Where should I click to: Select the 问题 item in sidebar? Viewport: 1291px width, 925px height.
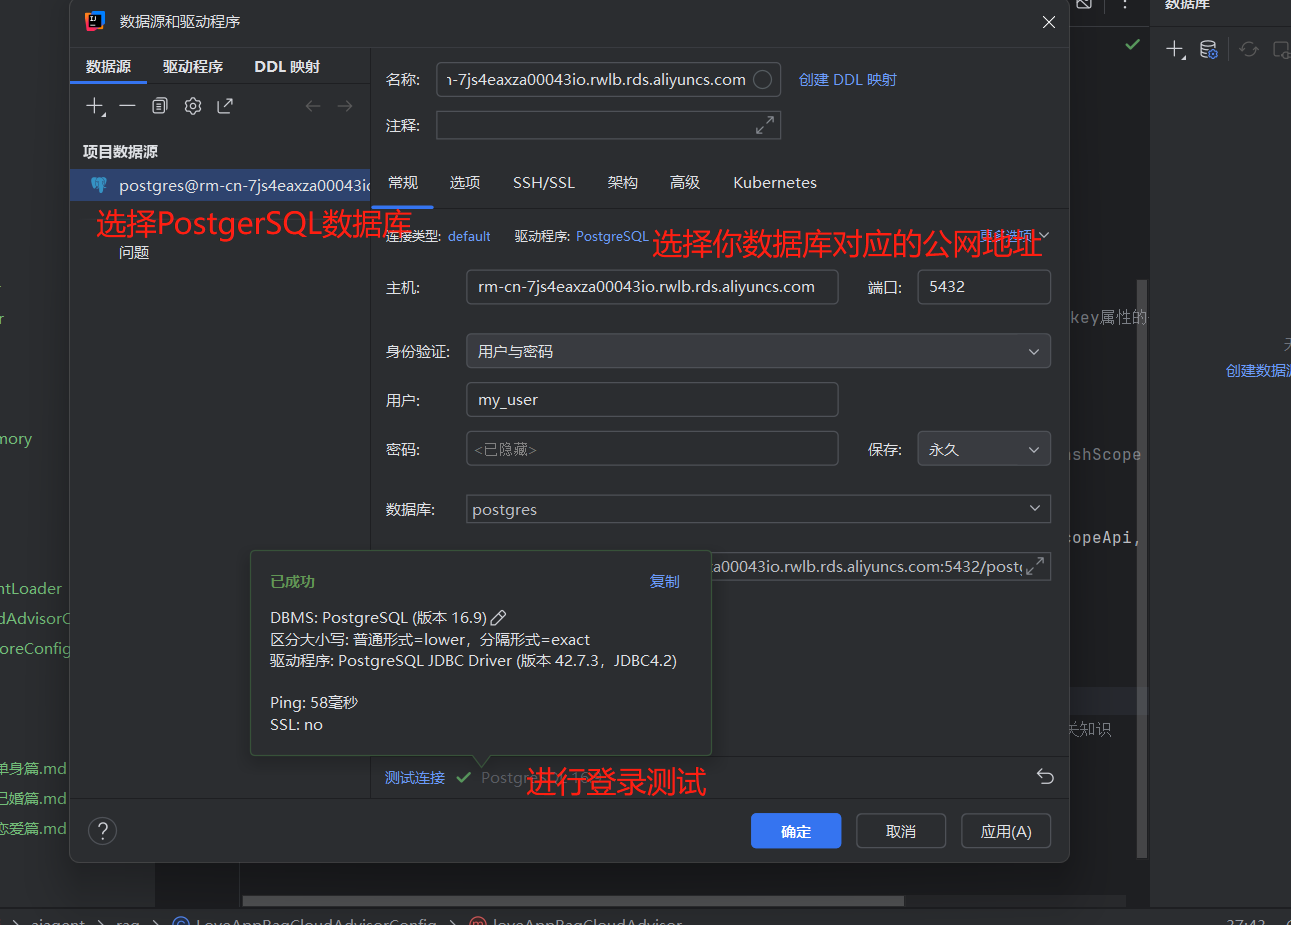134,253
